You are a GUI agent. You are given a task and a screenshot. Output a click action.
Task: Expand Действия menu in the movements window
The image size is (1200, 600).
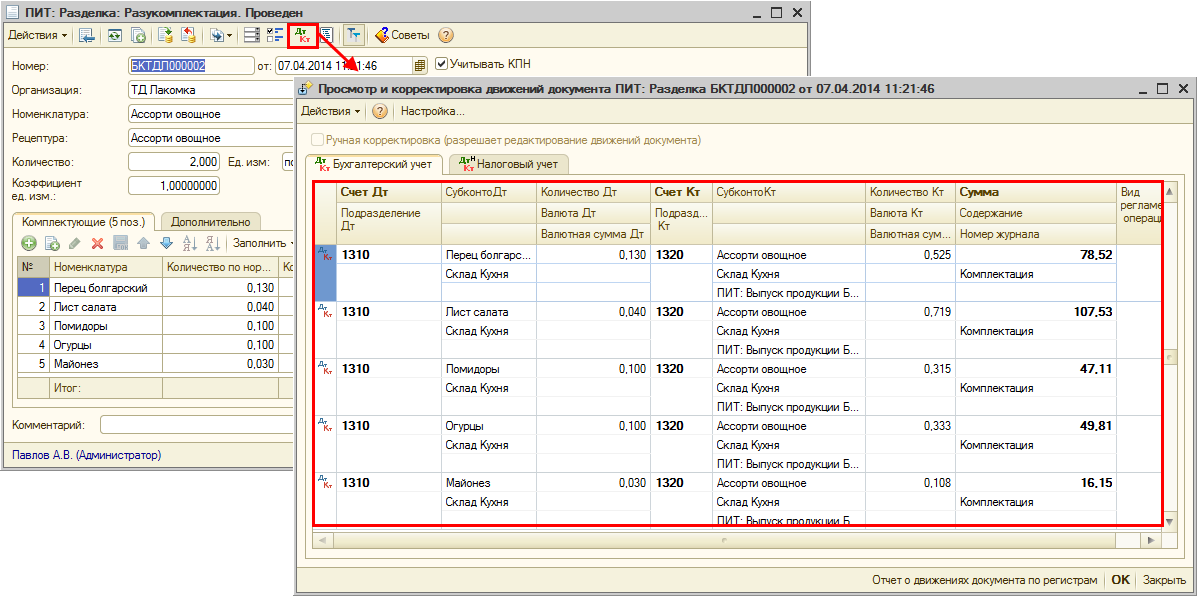(x=331, y=111)
